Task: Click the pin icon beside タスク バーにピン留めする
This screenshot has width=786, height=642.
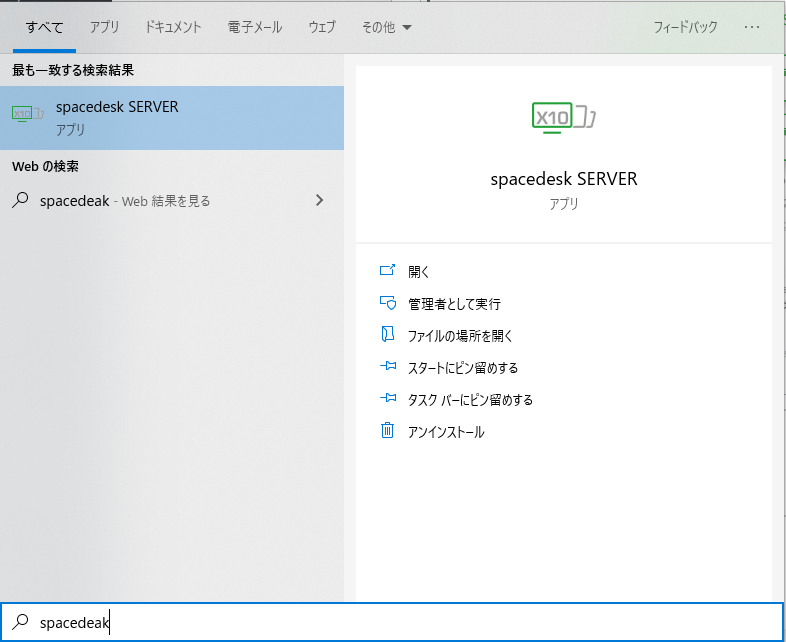Action: pyautogui.click(x=388, y=398)
